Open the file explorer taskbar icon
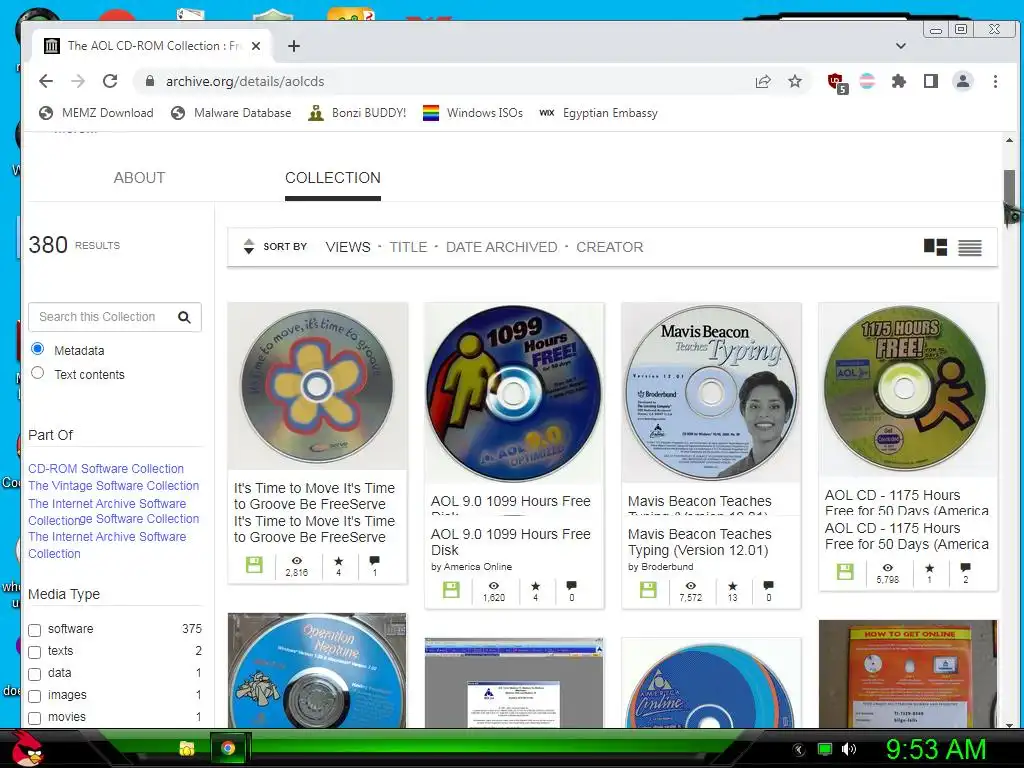Screen dimensions: 1024x768 [x=187, y=748]
